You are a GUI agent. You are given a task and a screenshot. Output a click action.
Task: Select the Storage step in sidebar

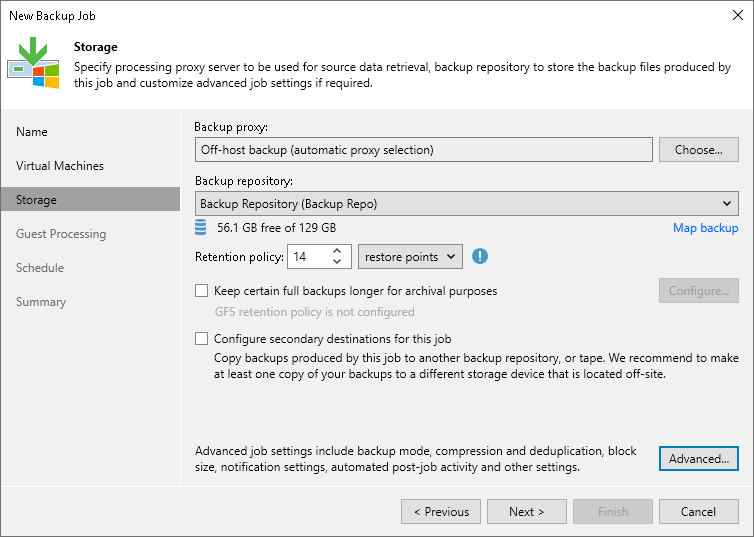36,200
